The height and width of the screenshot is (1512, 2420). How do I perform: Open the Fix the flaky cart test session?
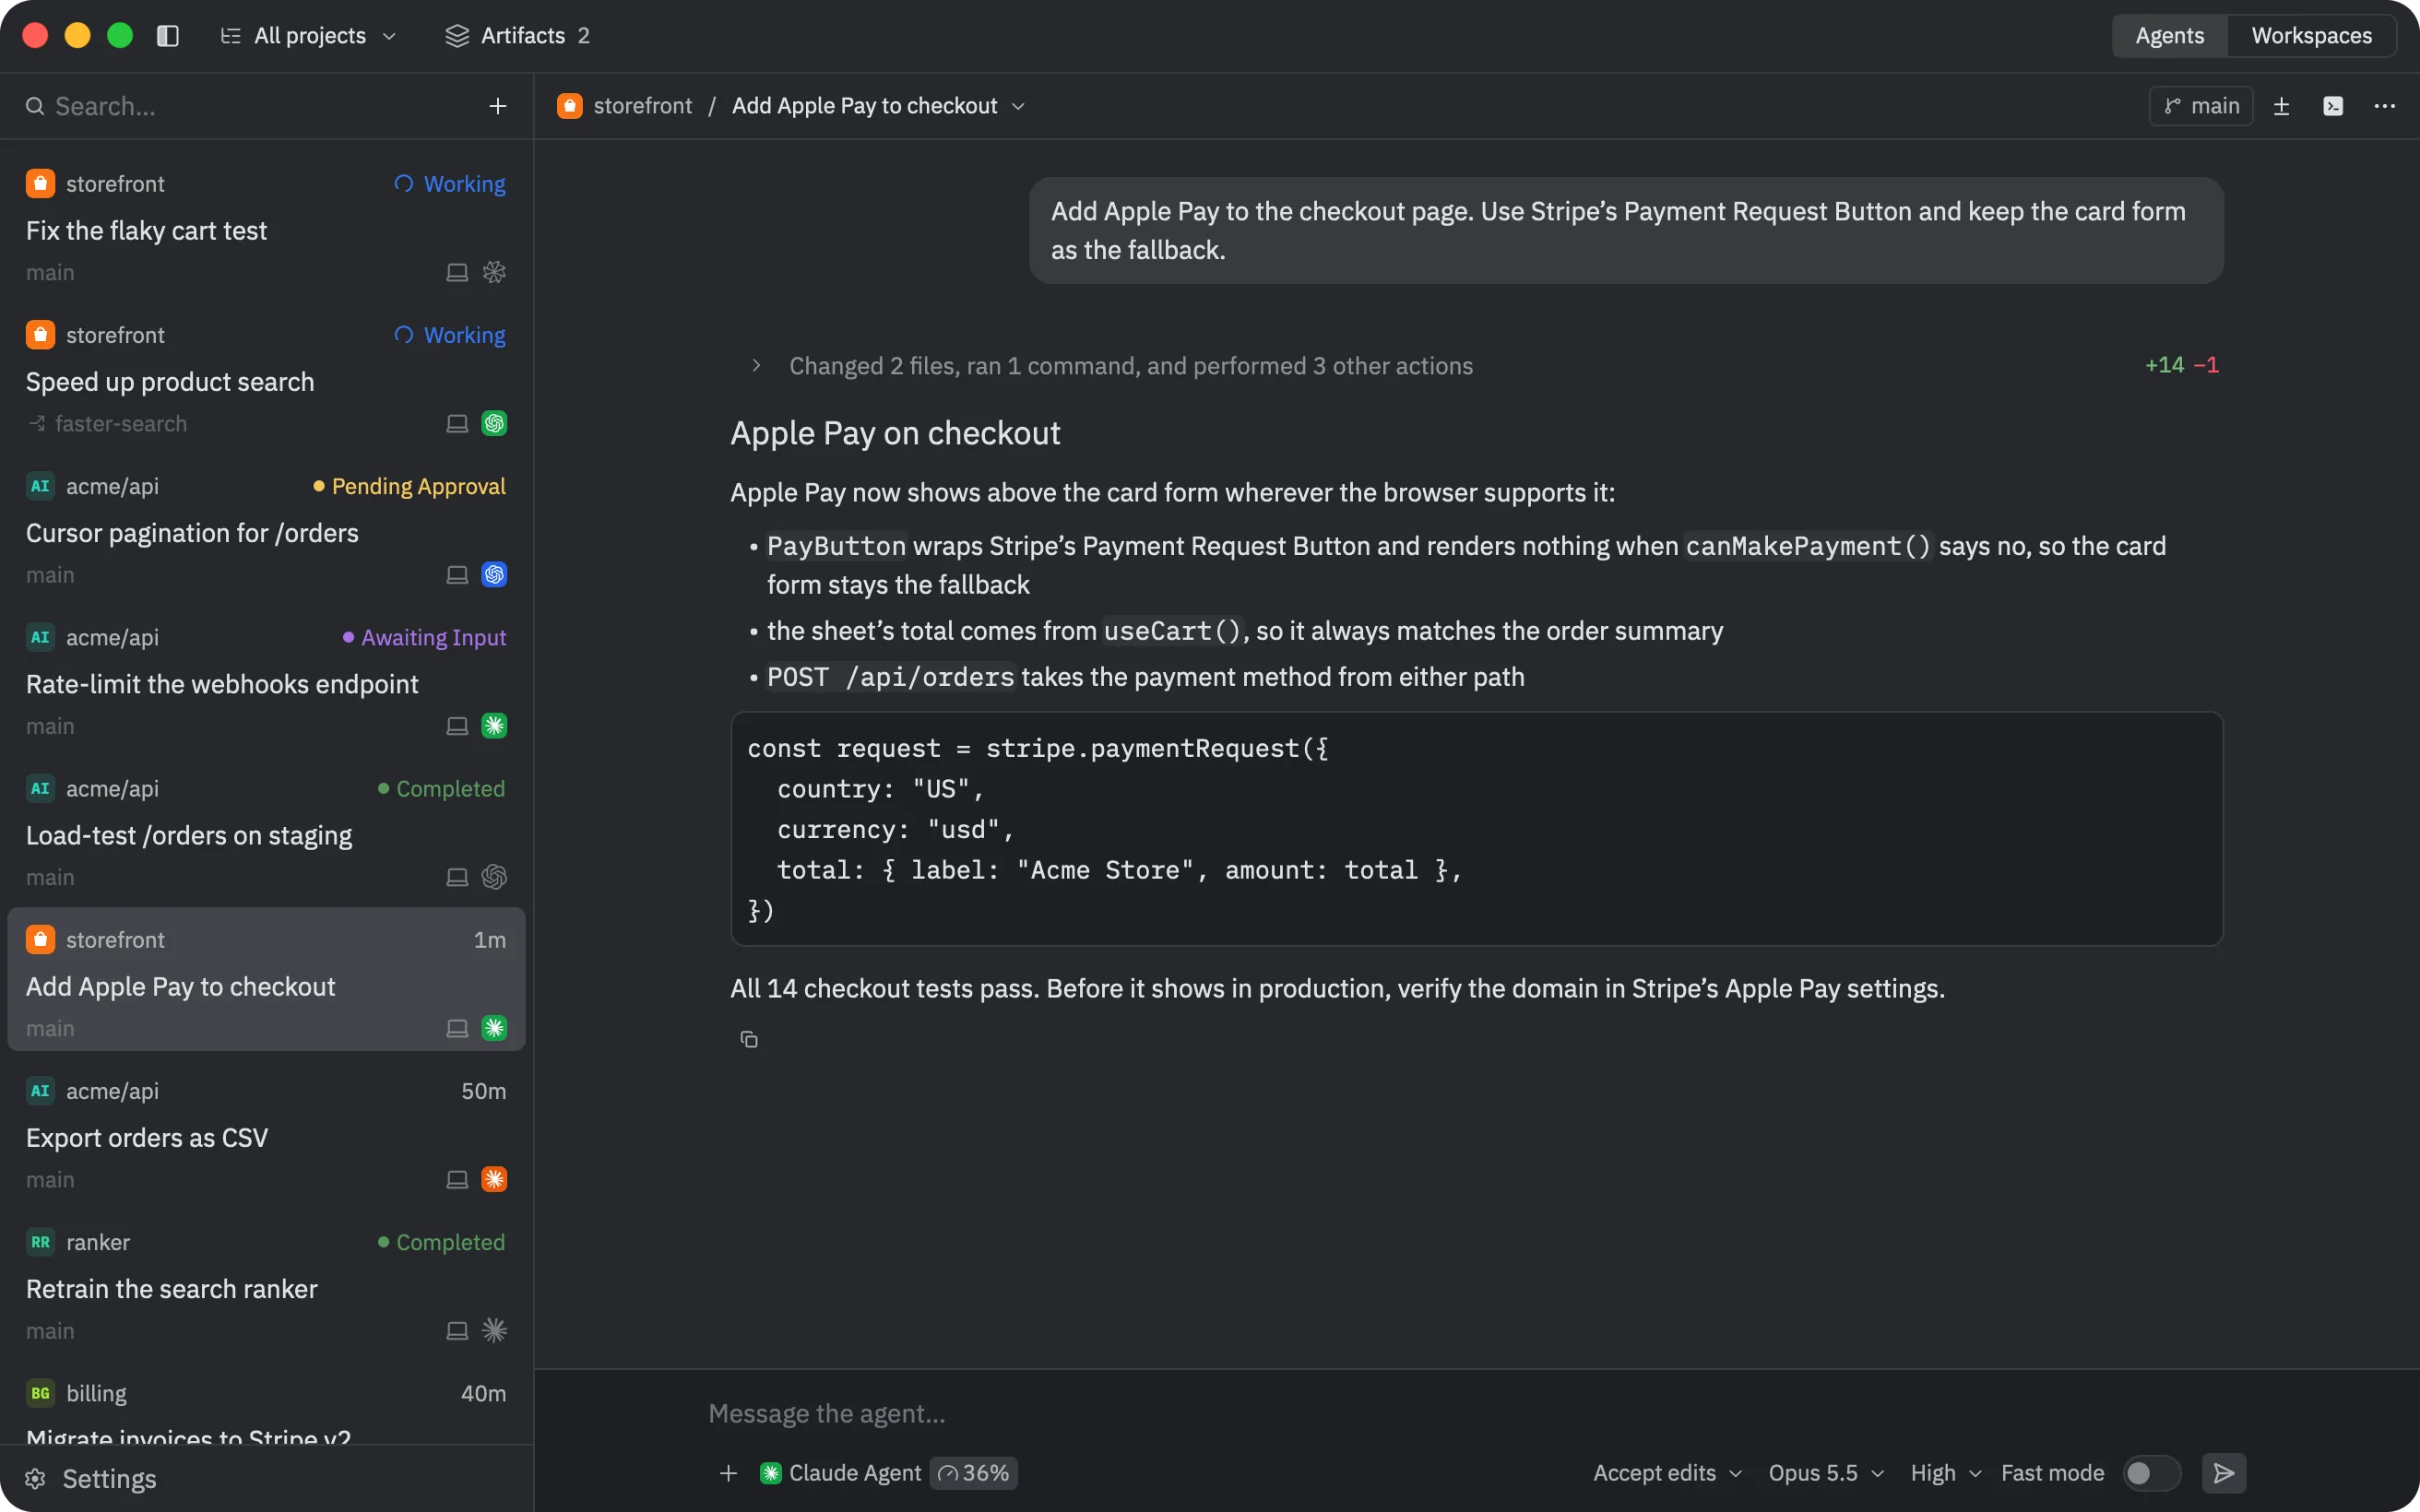266,228
